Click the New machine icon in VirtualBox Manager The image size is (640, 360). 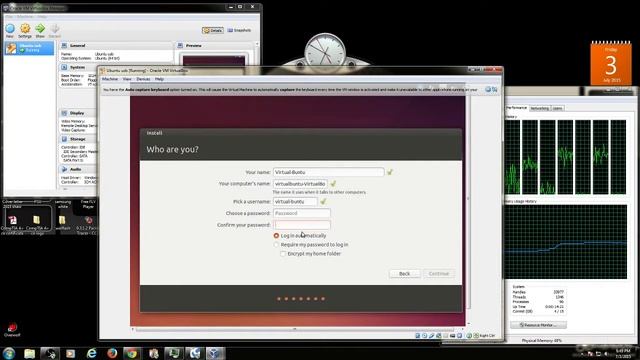point(10,29)
